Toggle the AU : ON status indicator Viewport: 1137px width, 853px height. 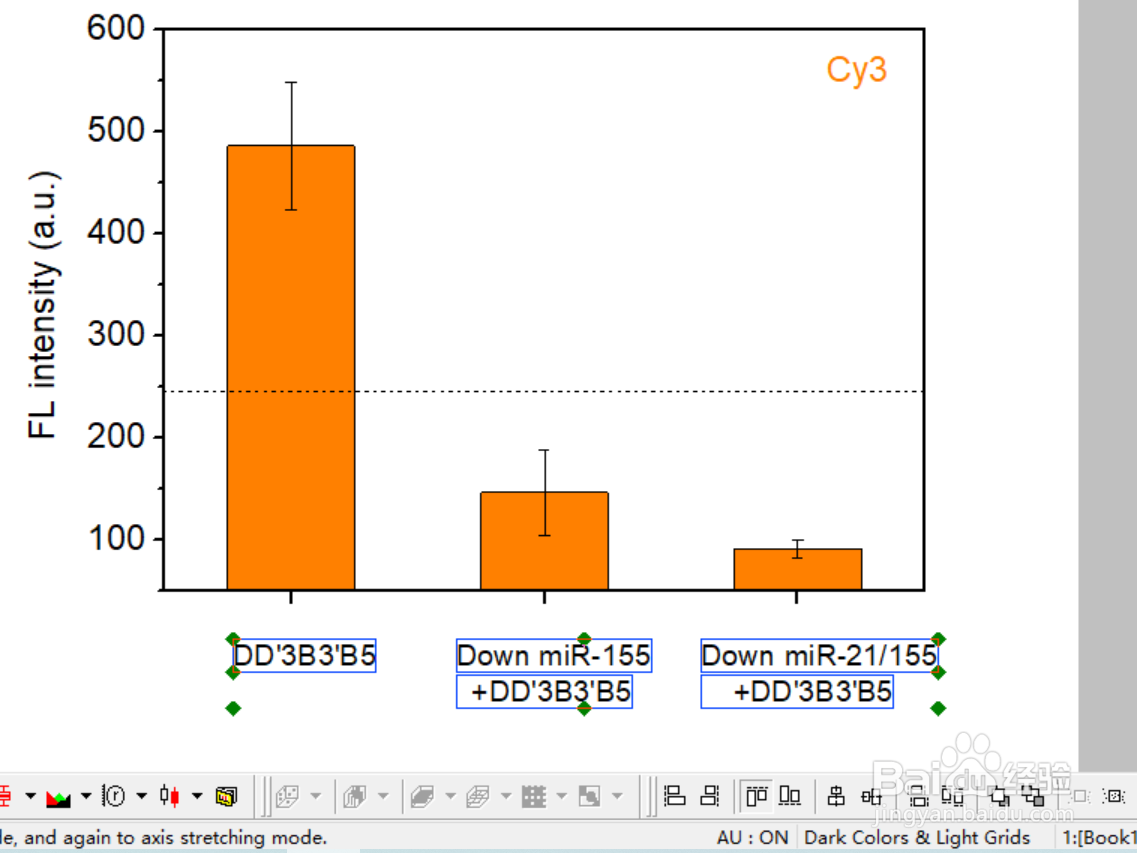[x=752, y=837]
